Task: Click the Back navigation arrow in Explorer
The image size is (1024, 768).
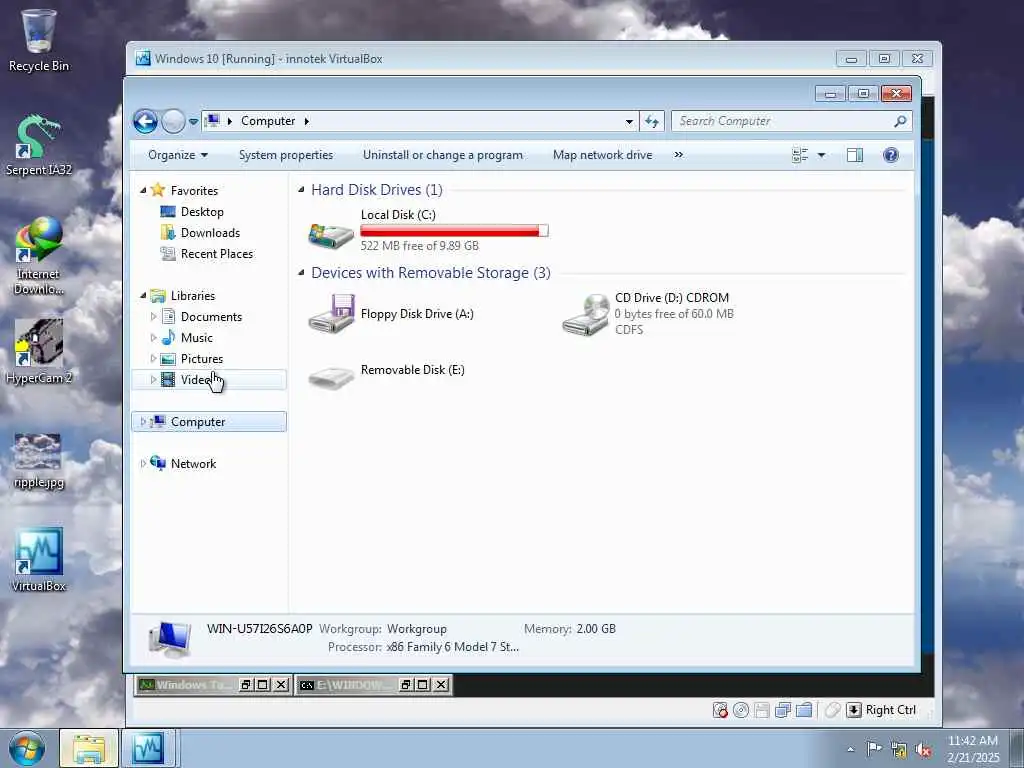Action: 145,121
